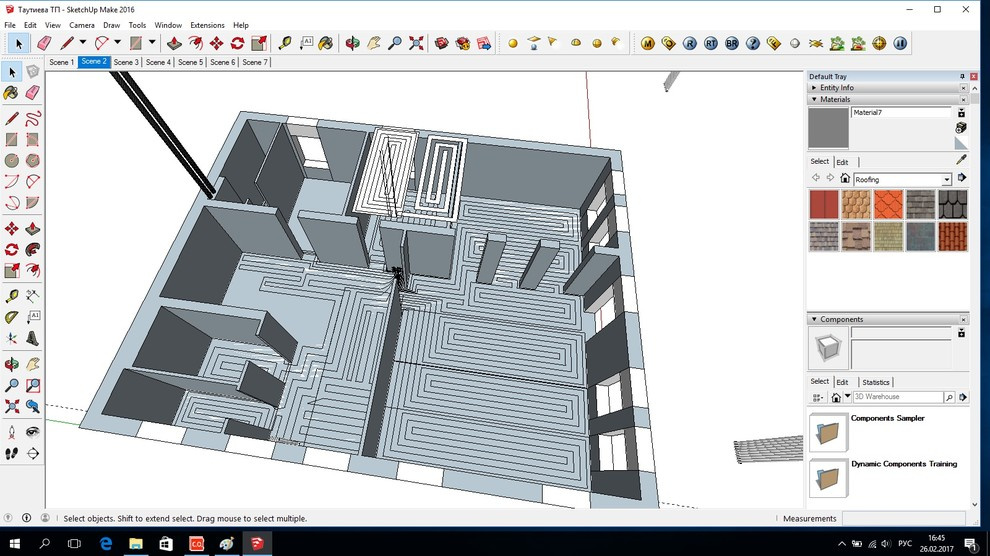Open the Statistics tab in Components

pos(875,382)
